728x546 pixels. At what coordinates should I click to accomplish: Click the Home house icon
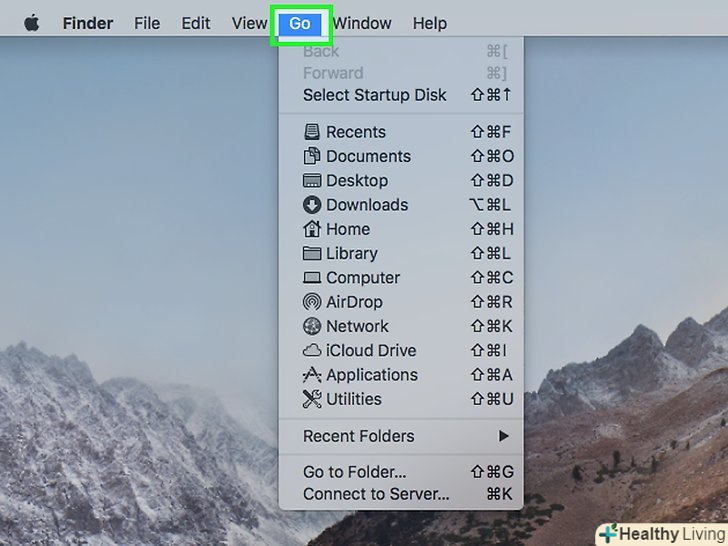(312, 229)
